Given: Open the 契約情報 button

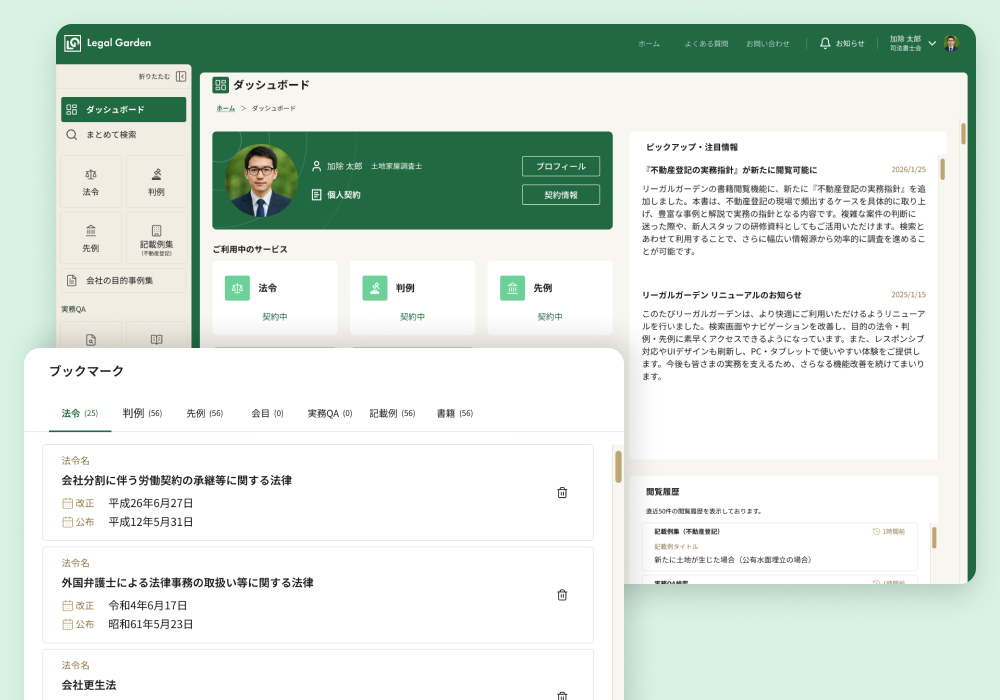Looking at the screenshot, I should tap(561, 195).
